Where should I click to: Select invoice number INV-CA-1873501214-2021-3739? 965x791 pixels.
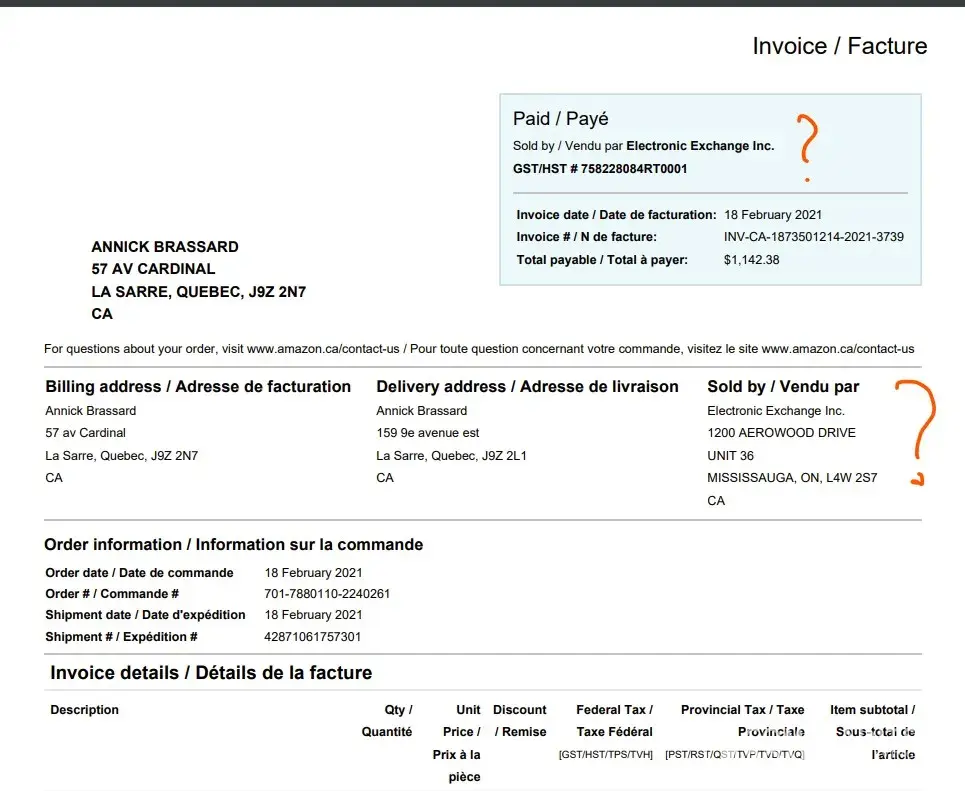tap(813, 237)
